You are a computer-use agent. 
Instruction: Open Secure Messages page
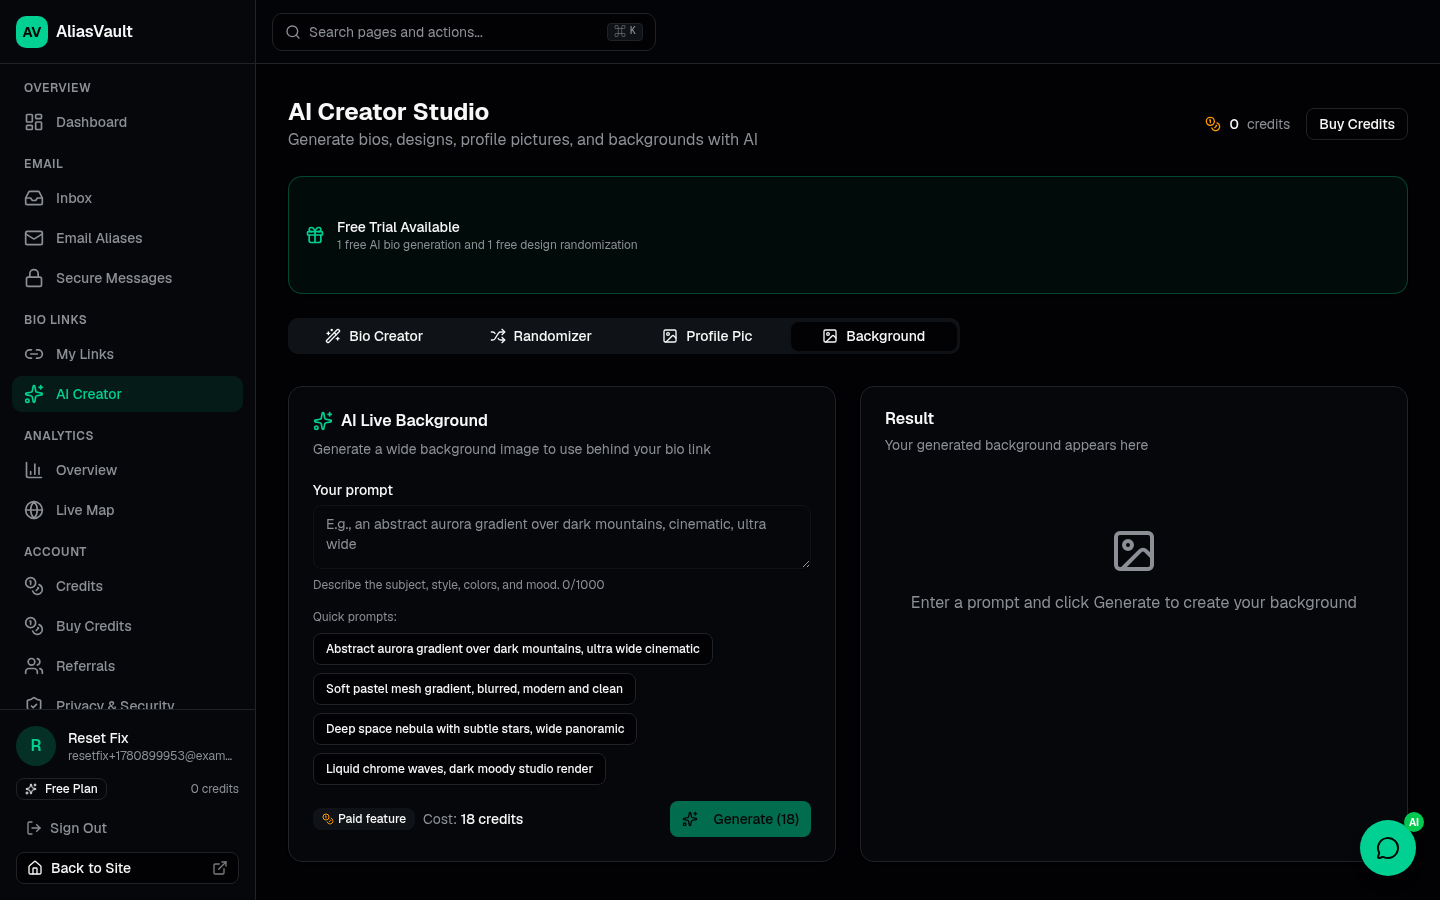point(128,278)
